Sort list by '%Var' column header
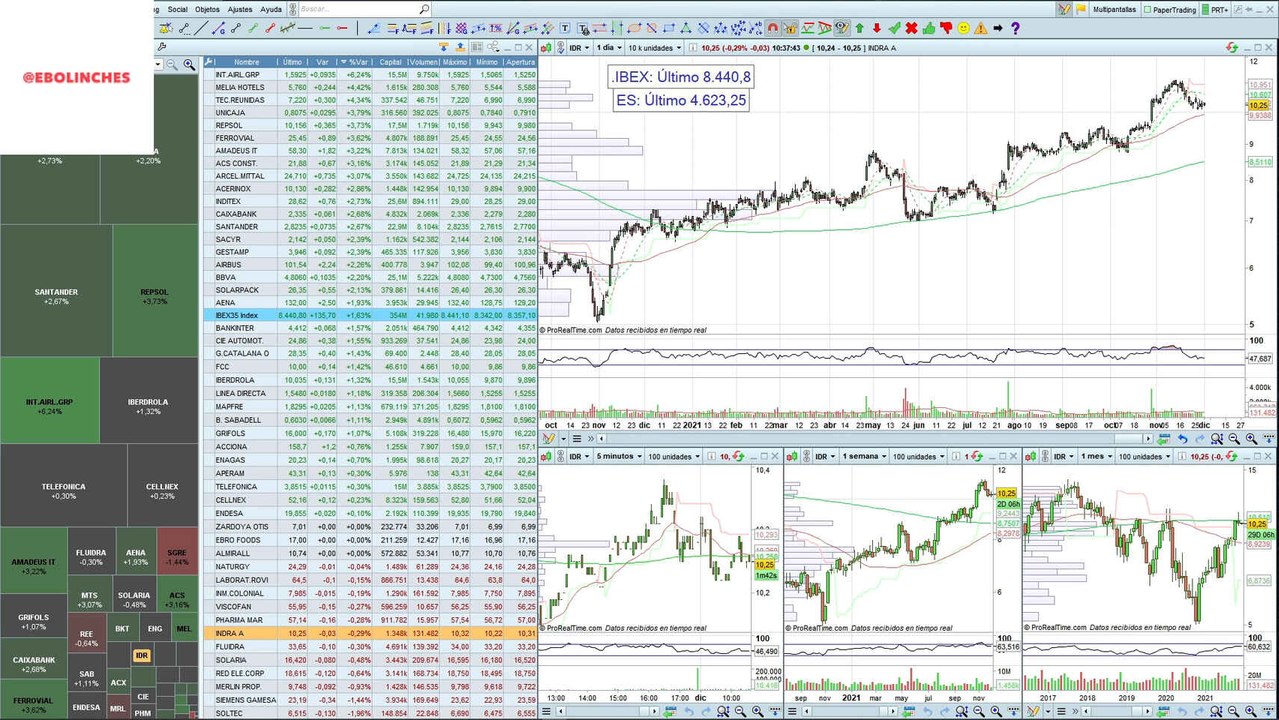Viewport: 1279px width, 720px height. [355, 62]
